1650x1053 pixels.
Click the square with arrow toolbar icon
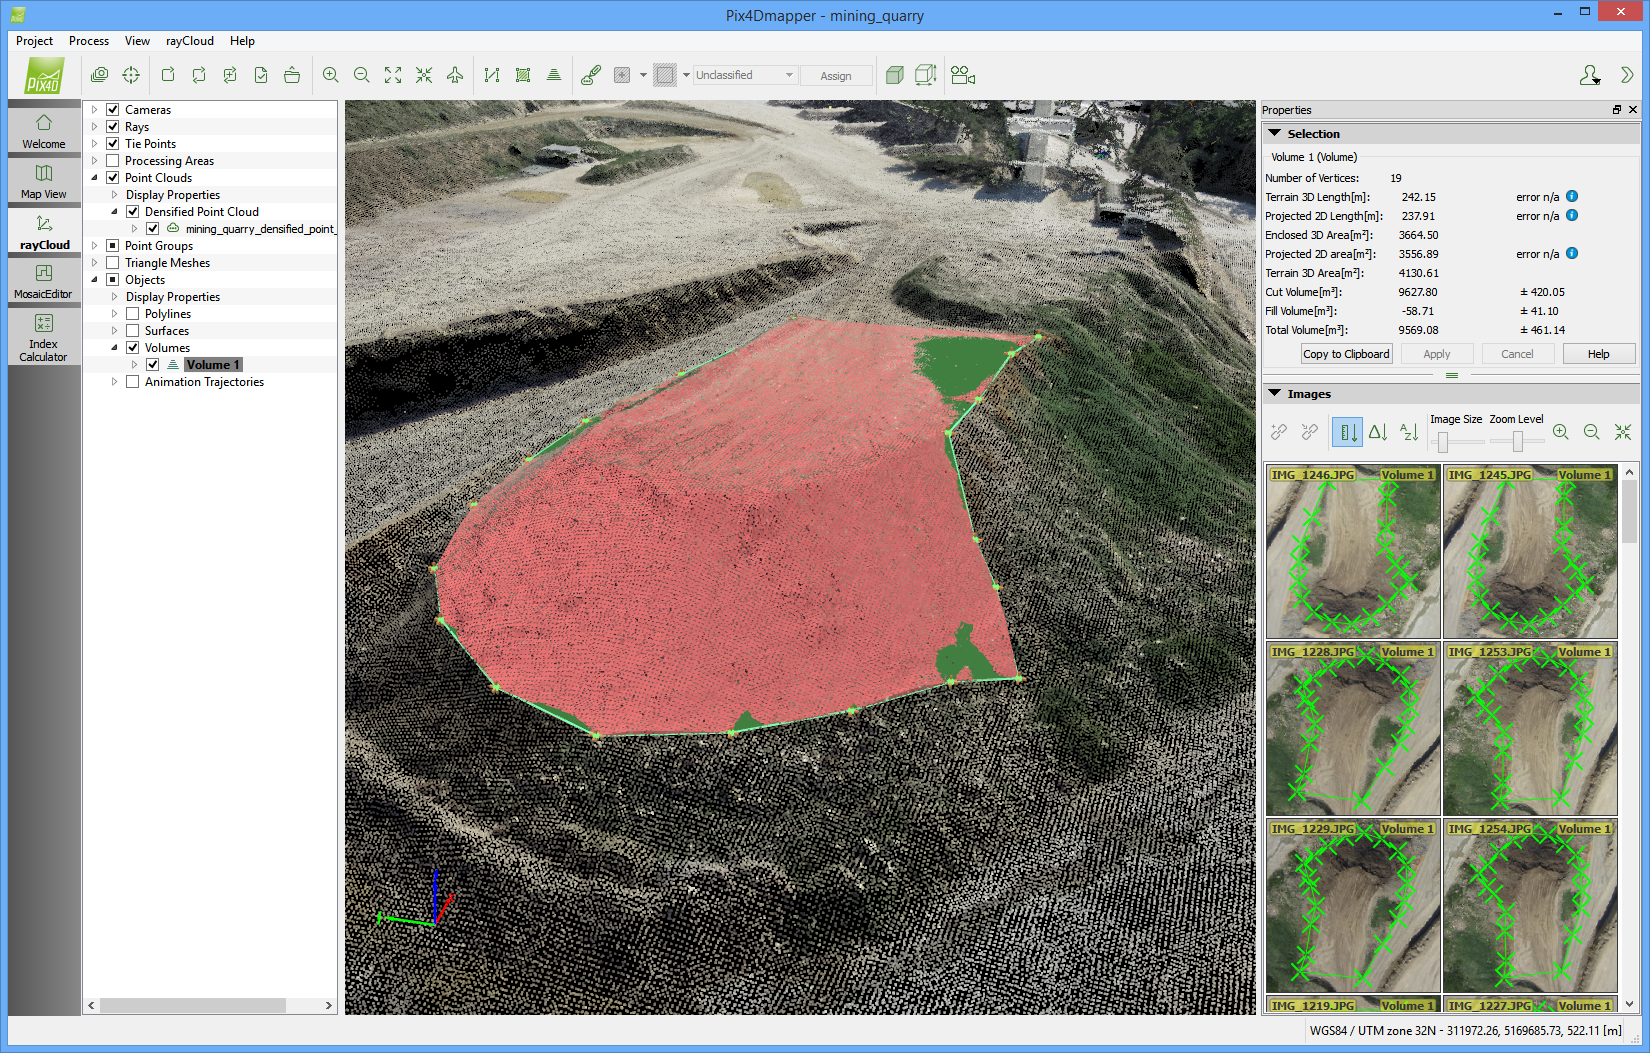tap(168, 75)
